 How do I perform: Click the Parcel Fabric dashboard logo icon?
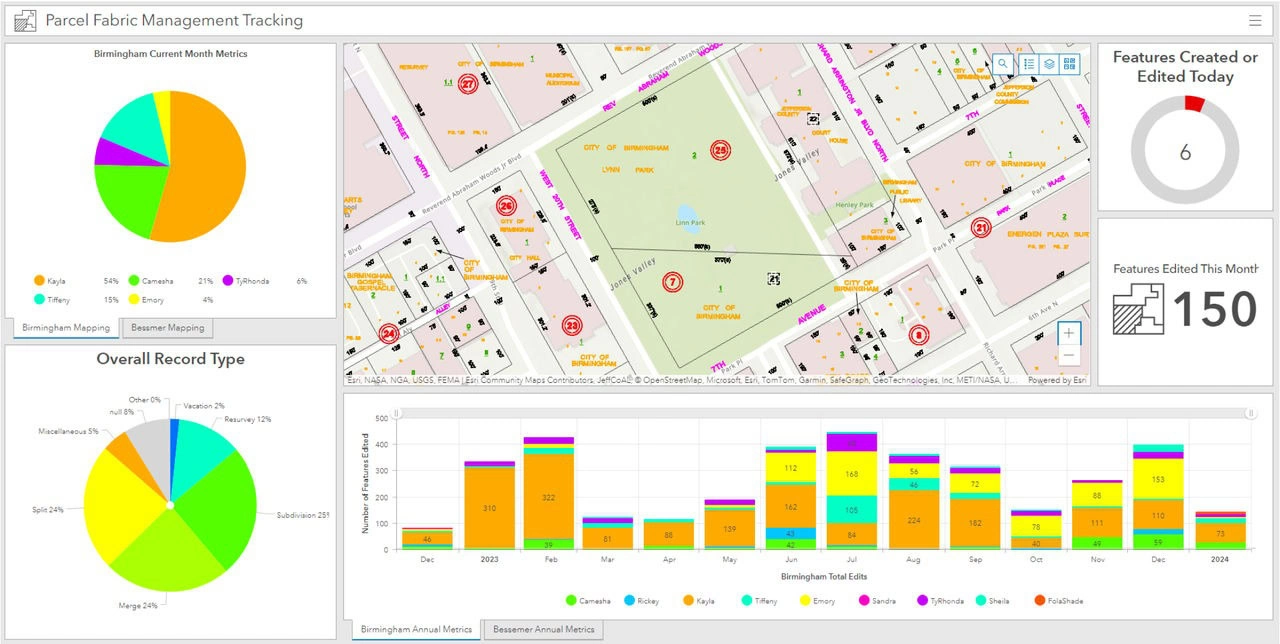click(25, 20)
